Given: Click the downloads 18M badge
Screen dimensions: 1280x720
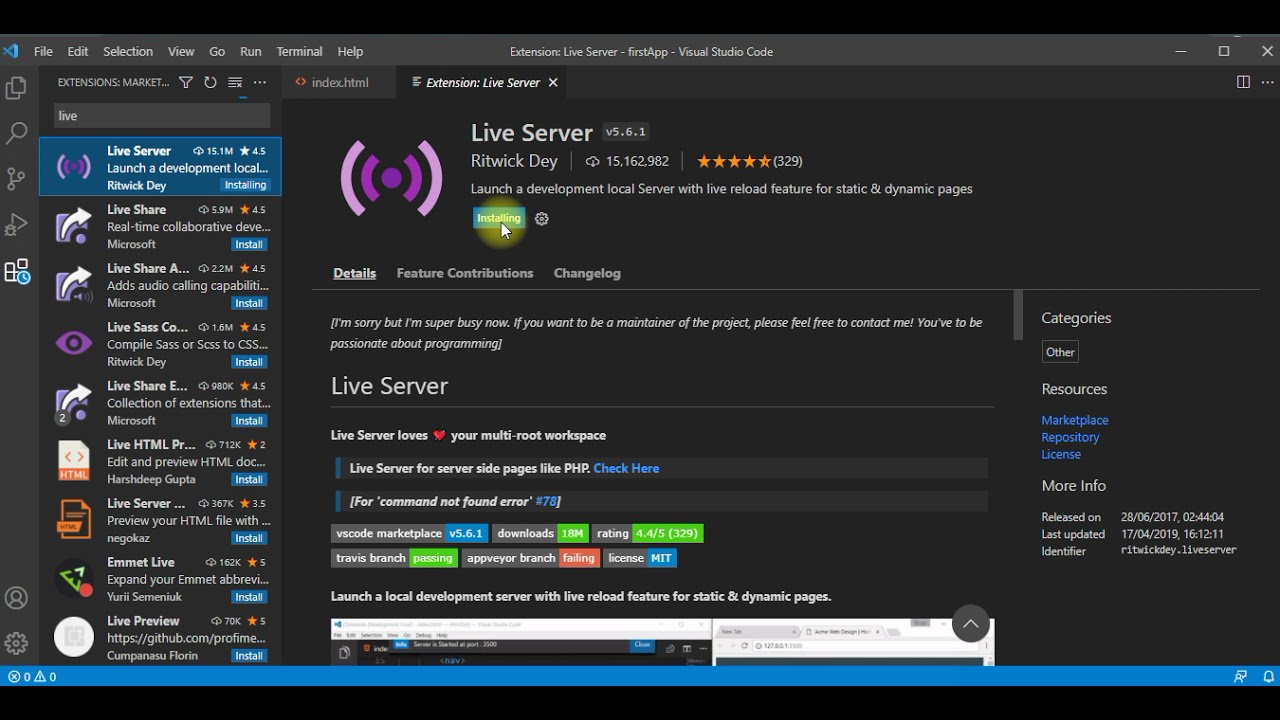Looking at the screenshot, I should (540, 534).
